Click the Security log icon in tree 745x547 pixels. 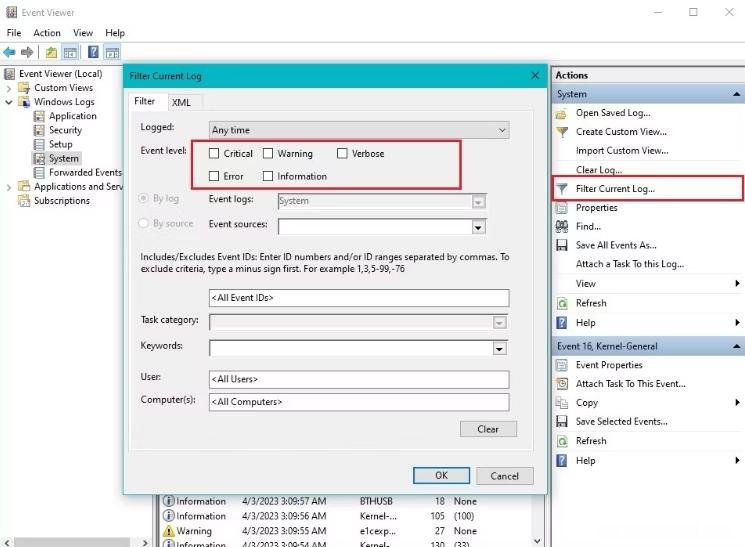[x=39, y=130]
